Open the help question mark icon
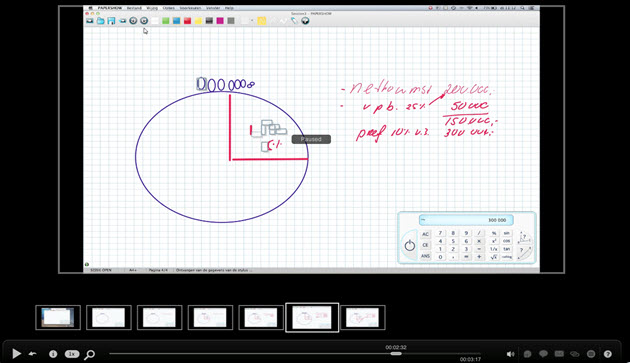 pos(608,354)
